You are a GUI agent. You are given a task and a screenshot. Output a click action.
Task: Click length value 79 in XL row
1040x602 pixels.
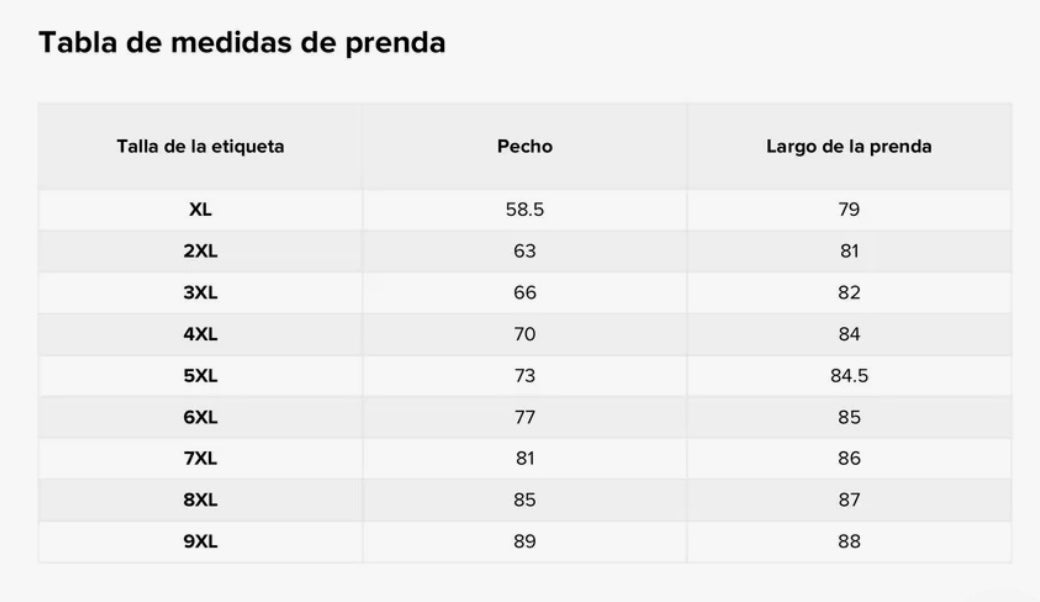click(x=849, y=210)
